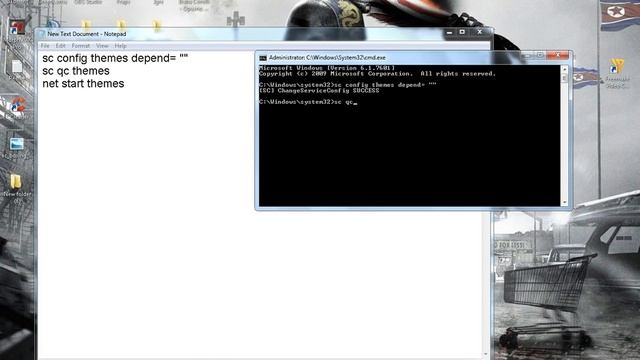
Task: Close the Command Prompt window
Action: pos(558,55)
